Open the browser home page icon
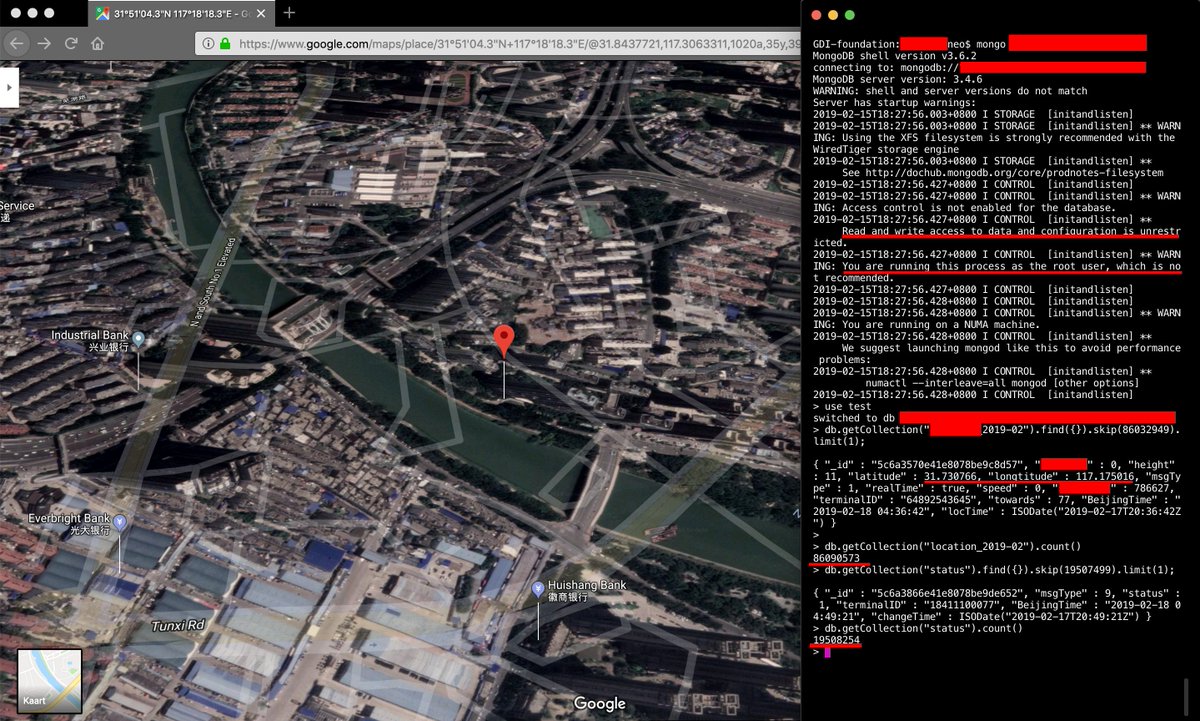This screenshot has height=721, width=1200. [98, 43]
